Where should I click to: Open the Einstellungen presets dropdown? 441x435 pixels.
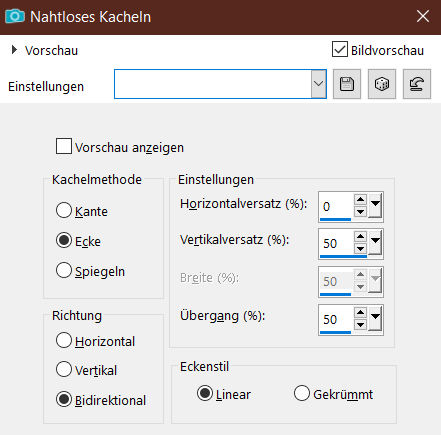coord(319,84)
